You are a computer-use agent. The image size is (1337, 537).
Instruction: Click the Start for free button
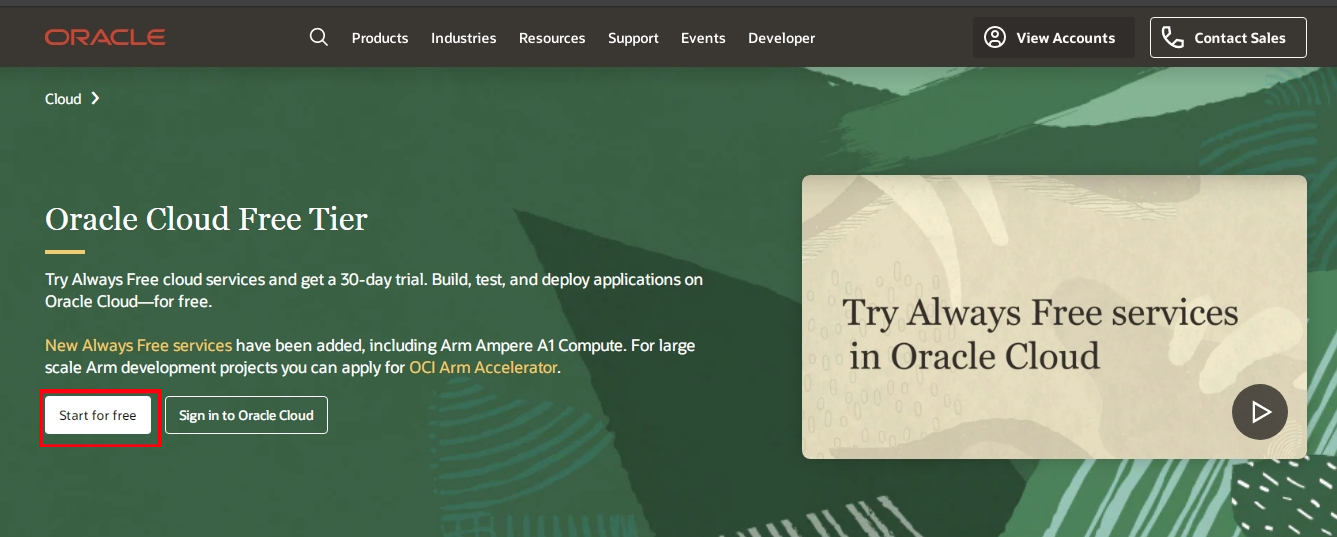click(x=98, y=415)
